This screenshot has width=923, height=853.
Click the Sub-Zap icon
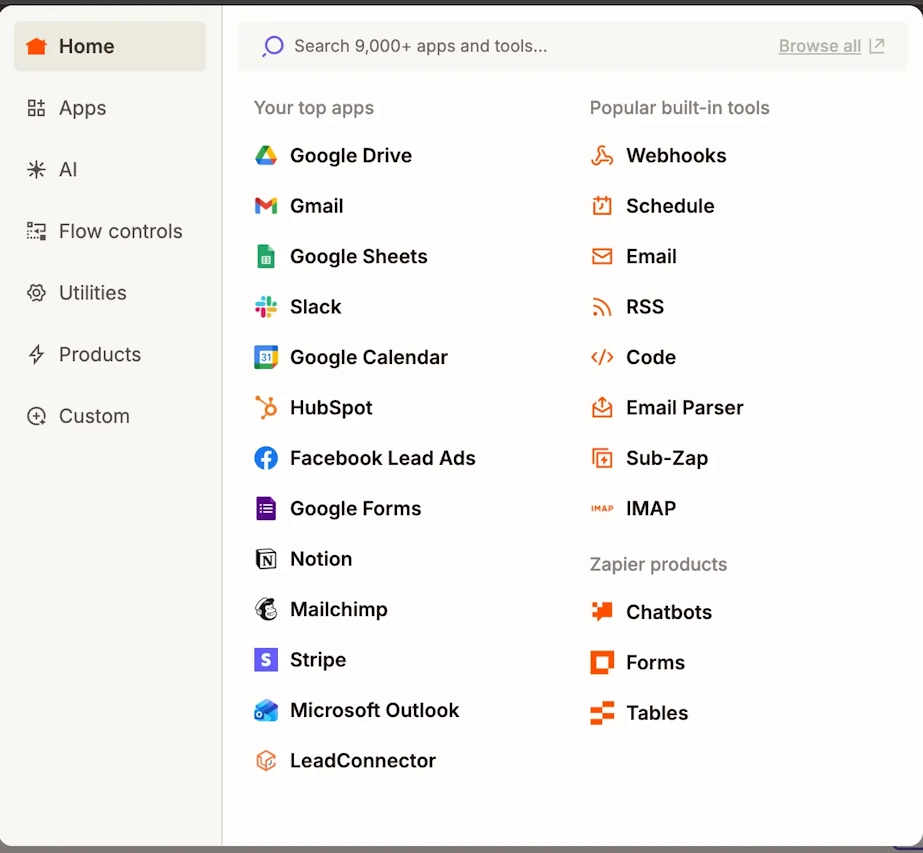tap(602, 458)
